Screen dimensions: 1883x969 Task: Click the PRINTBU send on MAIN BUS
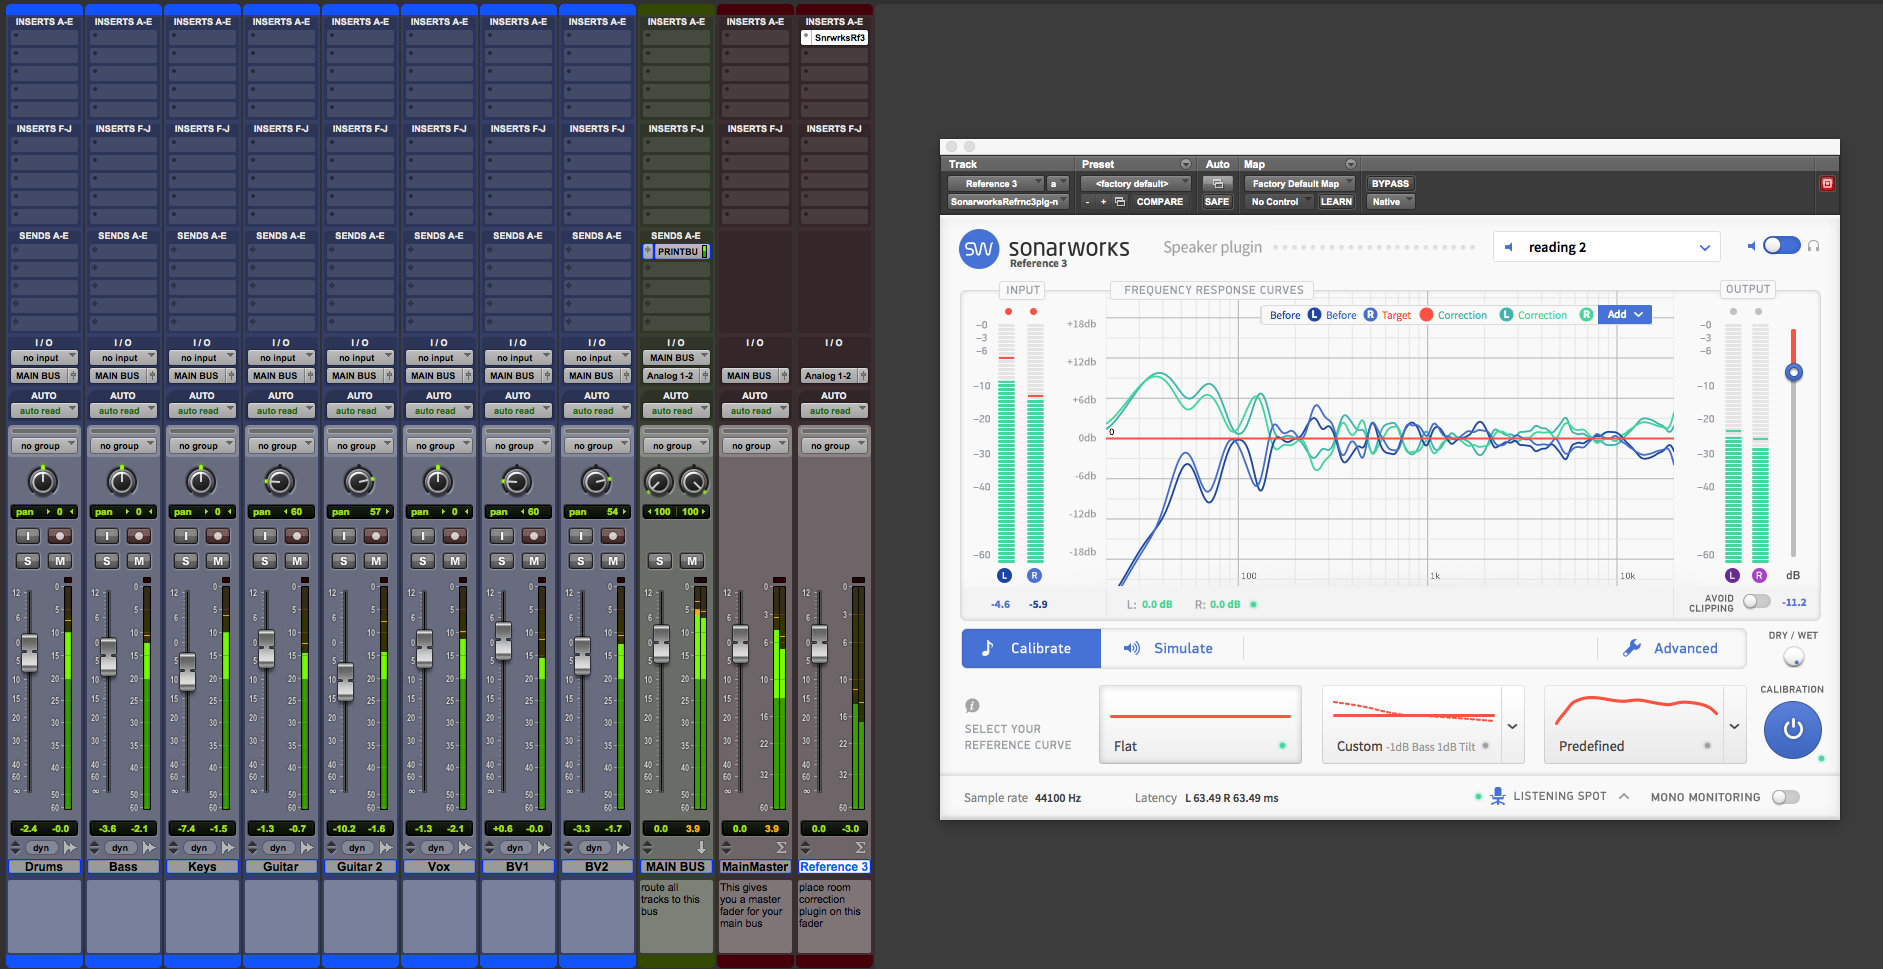pos(677,252)
